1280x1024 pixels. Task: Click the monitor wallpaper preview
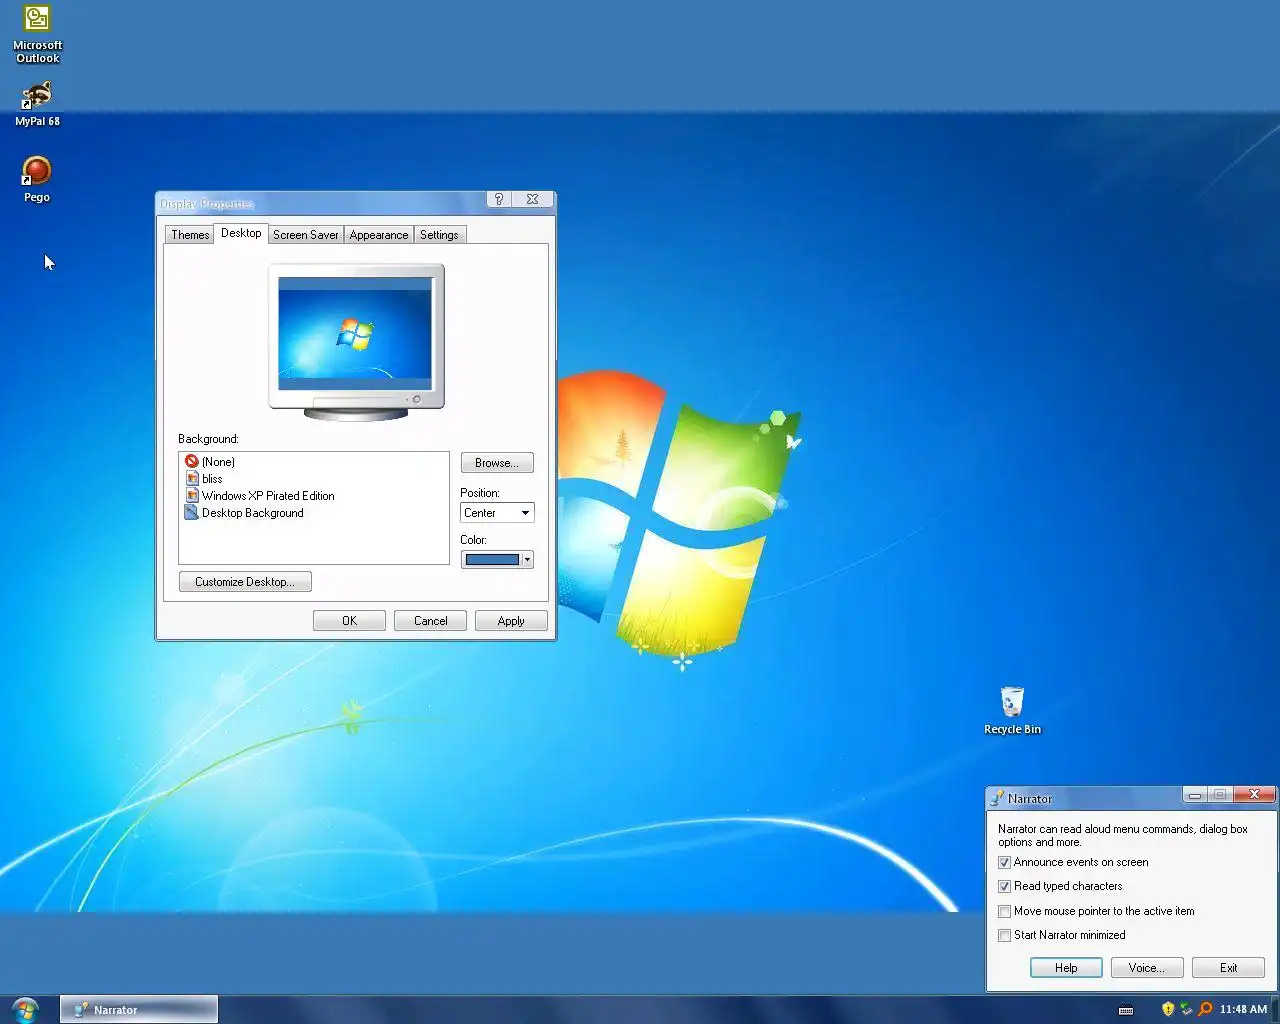(355, 334)
